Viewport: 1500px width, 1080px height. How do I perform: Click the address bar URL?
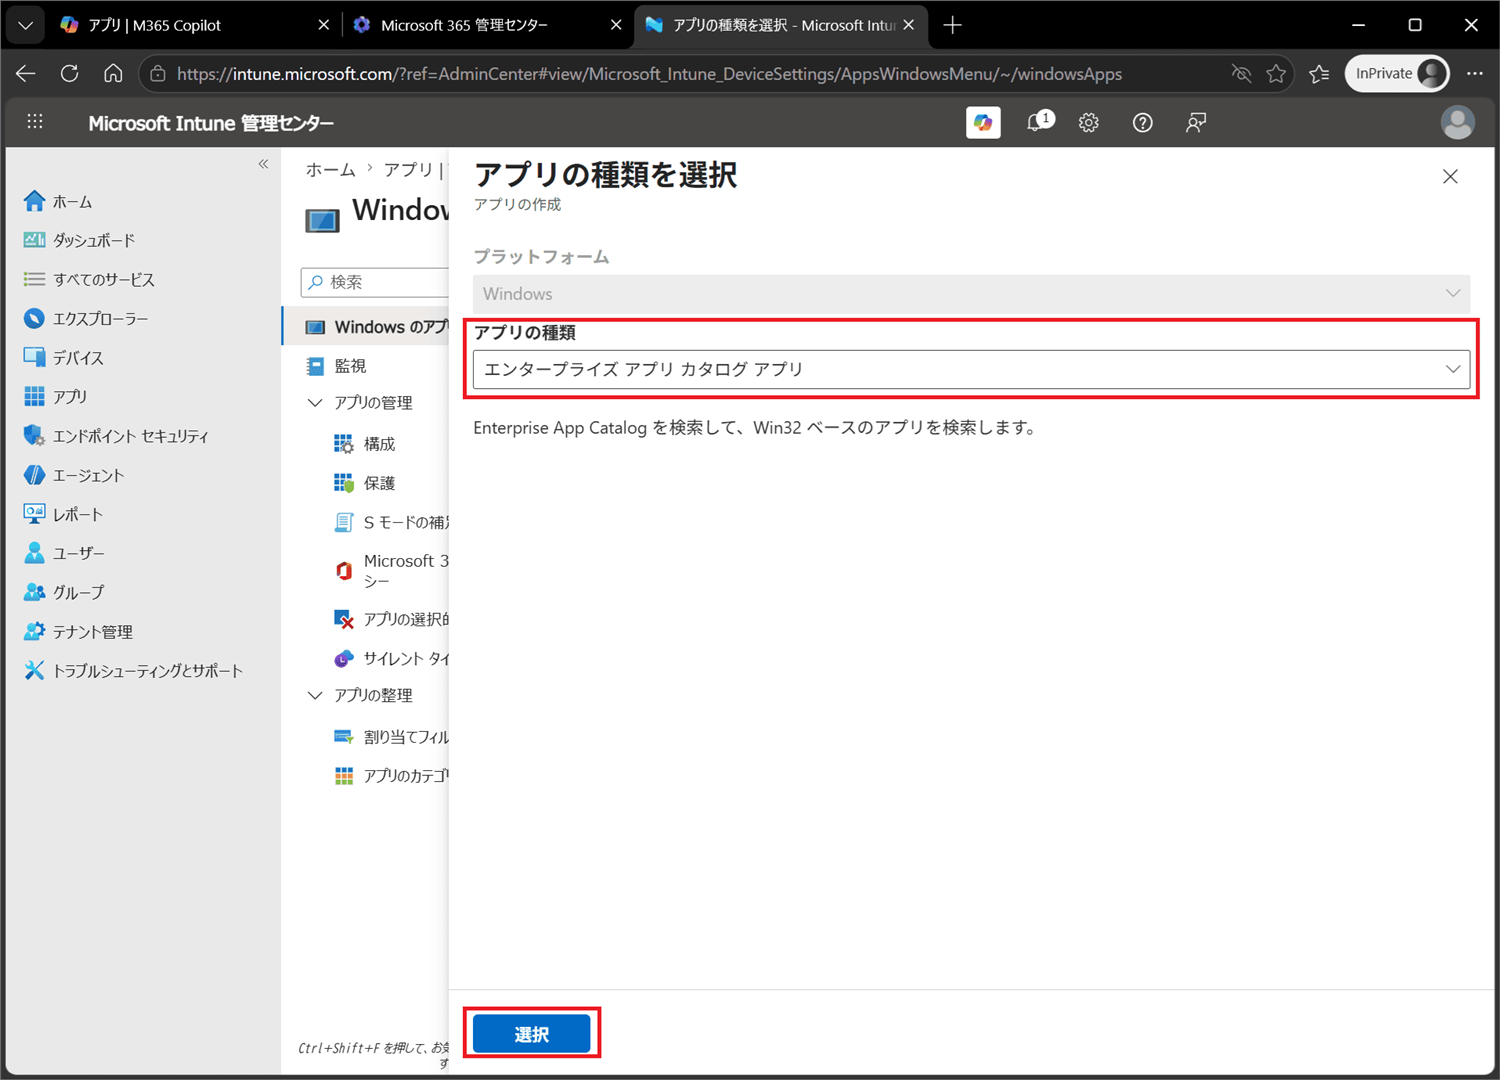click(x=649, y=73)
